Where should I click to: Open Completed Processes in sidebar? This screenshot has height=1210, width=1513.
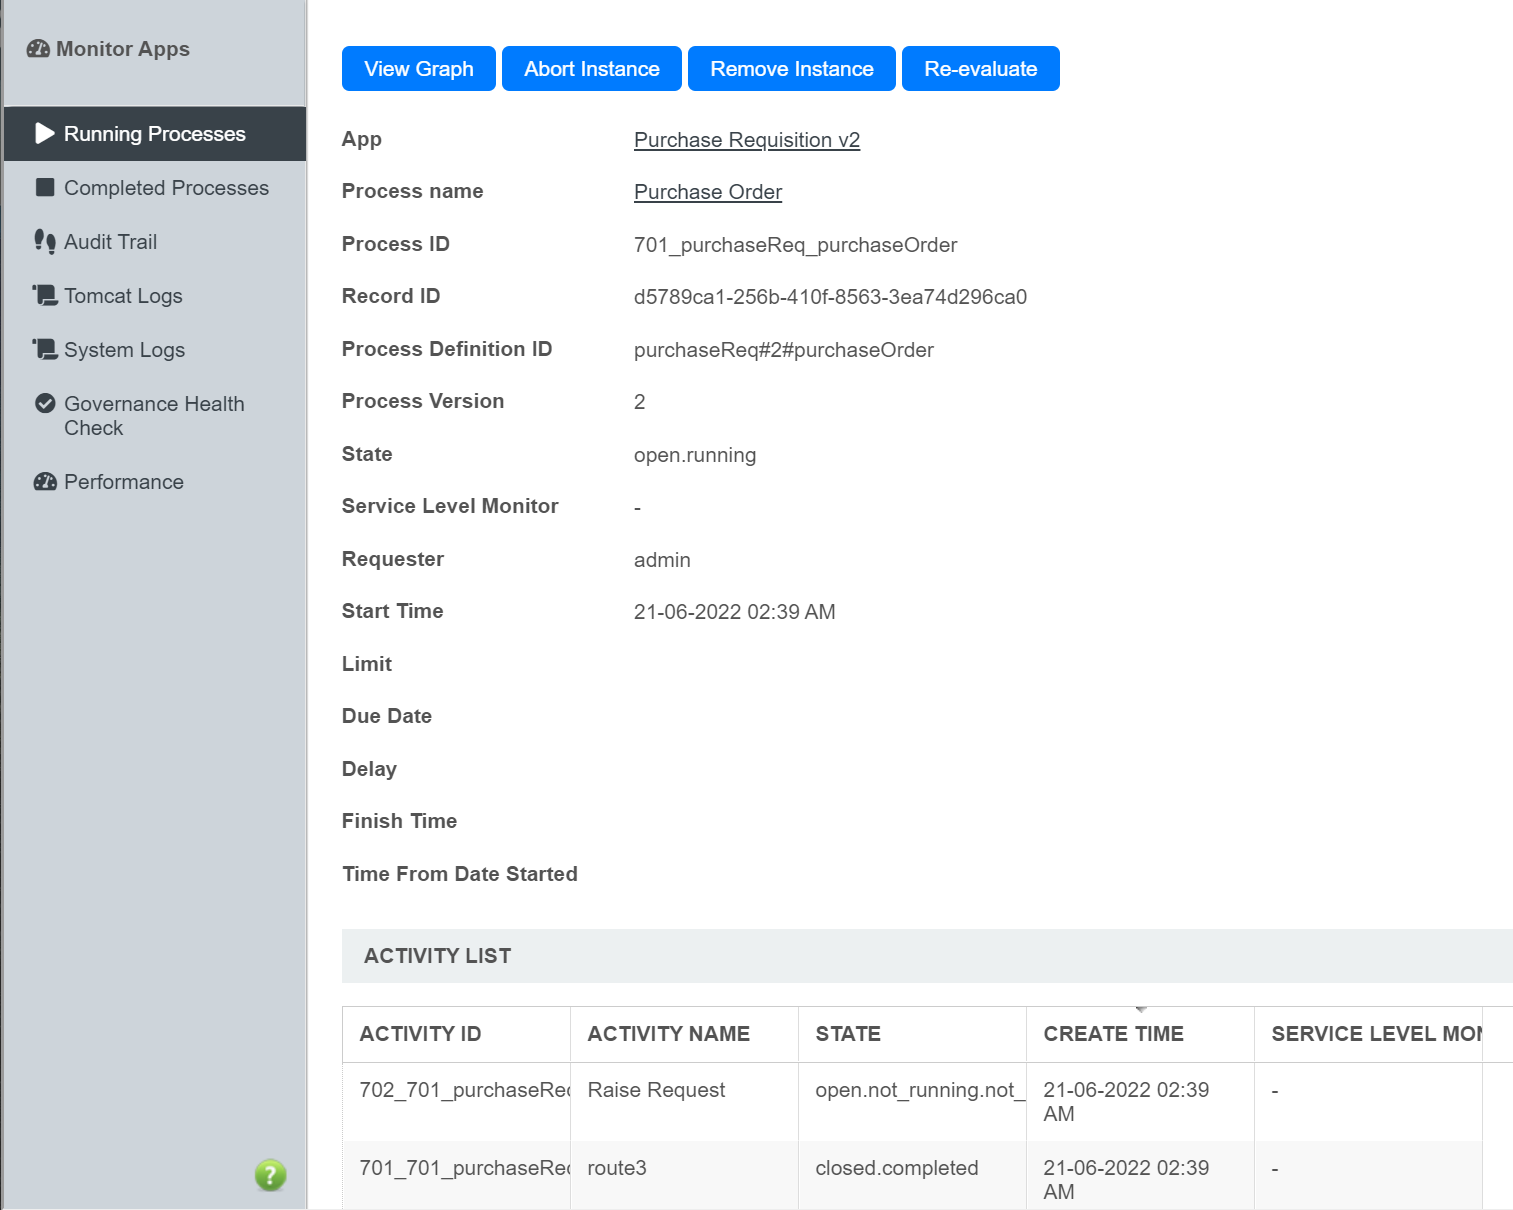(166, 188)
